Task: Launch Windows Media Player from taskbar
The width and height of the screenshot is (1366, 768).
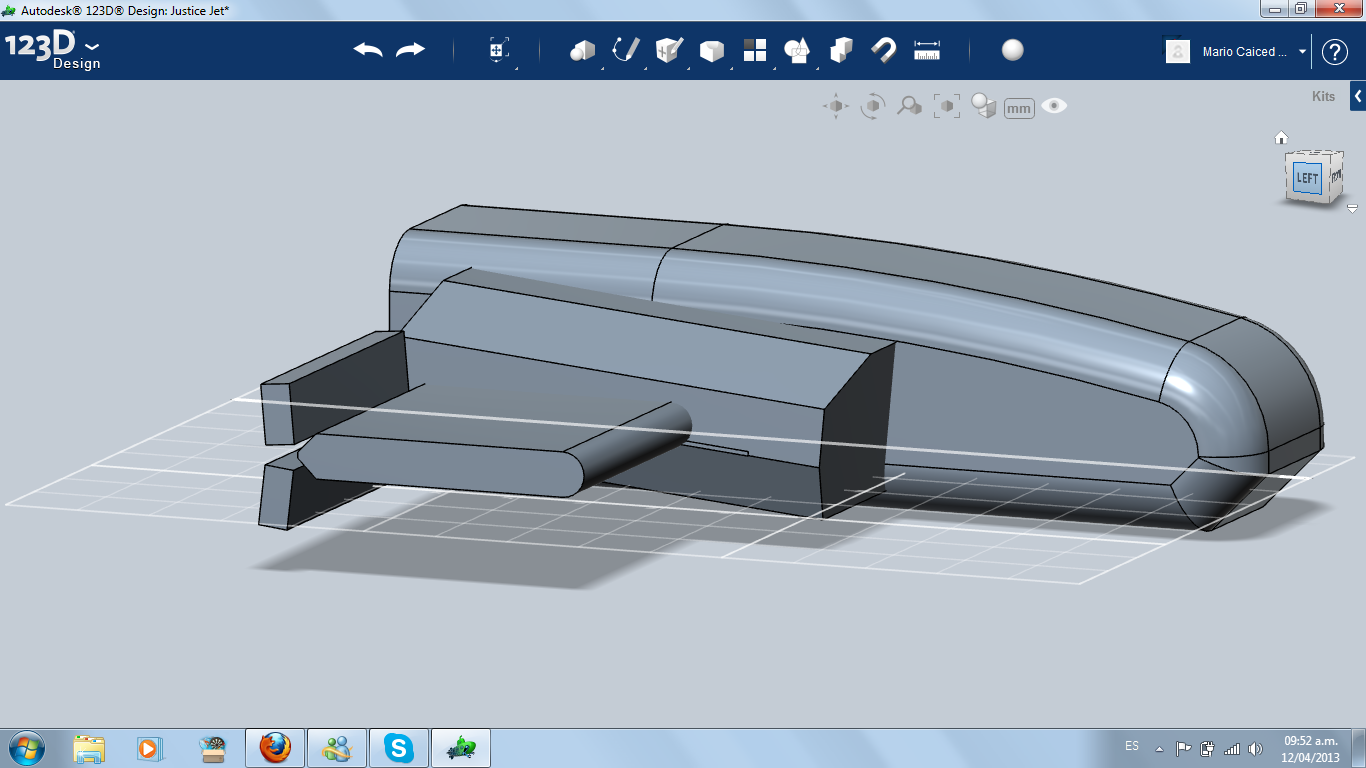Action: coord(148,748)
